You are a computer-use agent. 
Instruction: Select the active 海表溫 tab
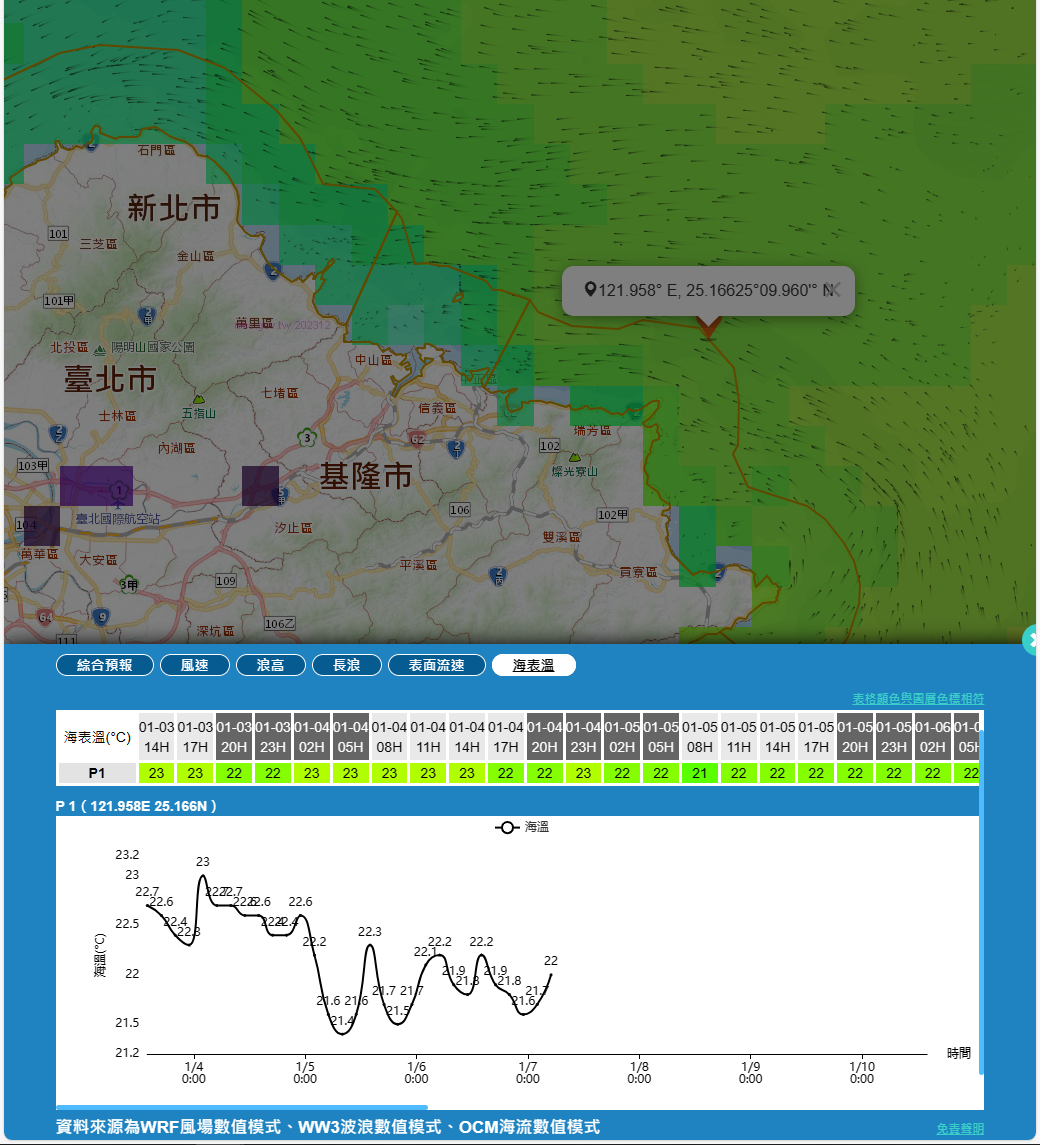(534, 665)
